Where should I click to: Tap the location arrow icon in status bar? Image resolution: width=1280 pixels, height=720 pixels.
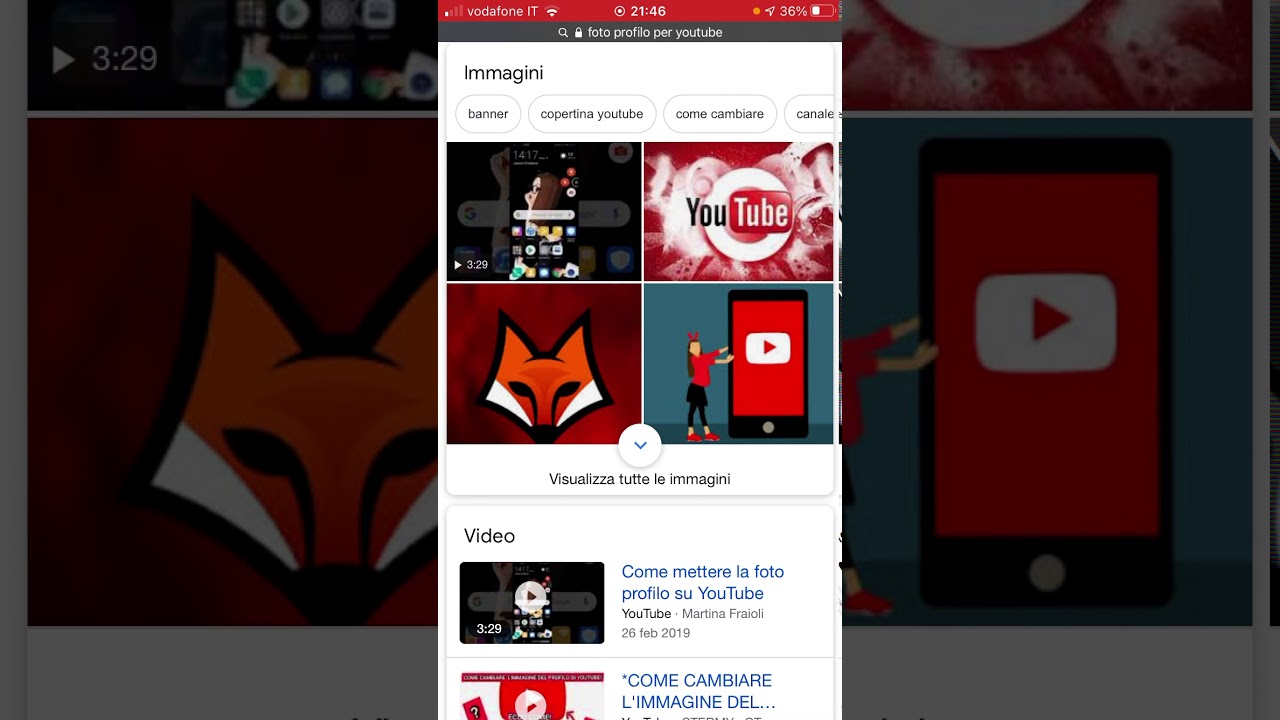click(770, 11)
